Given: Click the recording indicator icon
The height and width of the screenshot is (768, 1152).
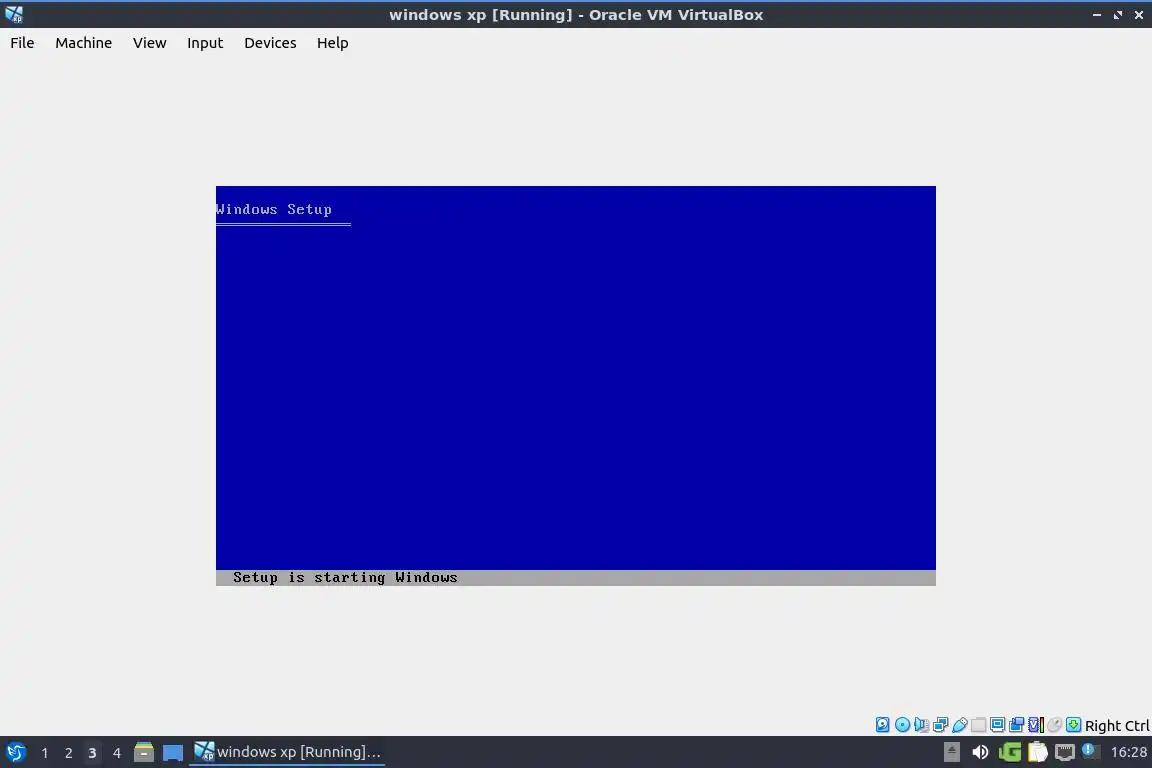Looking at the screenshot, I should (1017, 725).
